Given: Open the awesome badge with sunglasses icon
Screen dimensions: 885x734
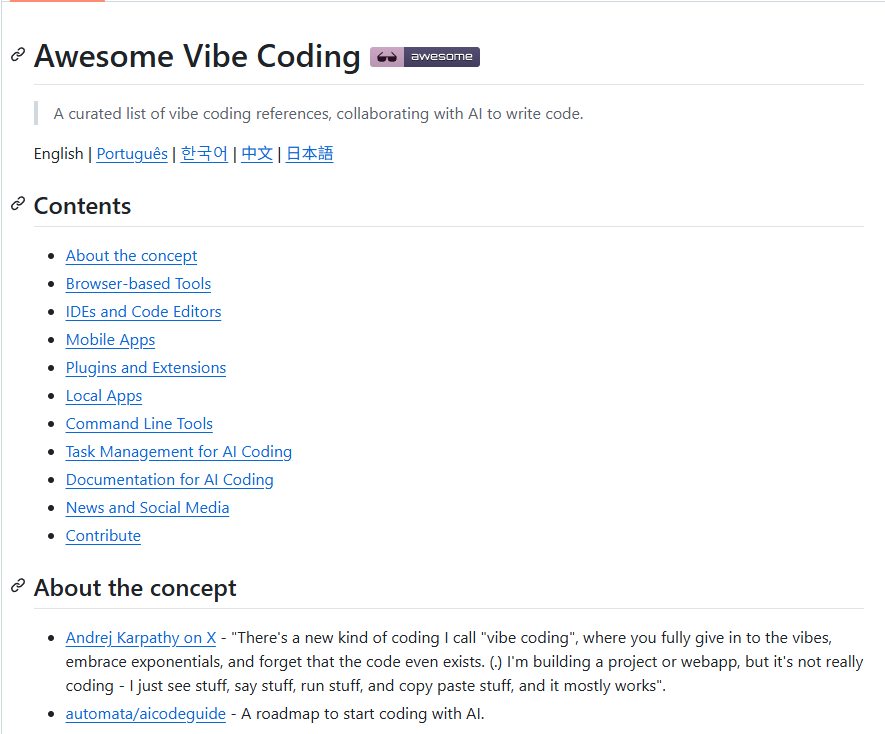Looking at the screenshot, I should pos(424,57).
